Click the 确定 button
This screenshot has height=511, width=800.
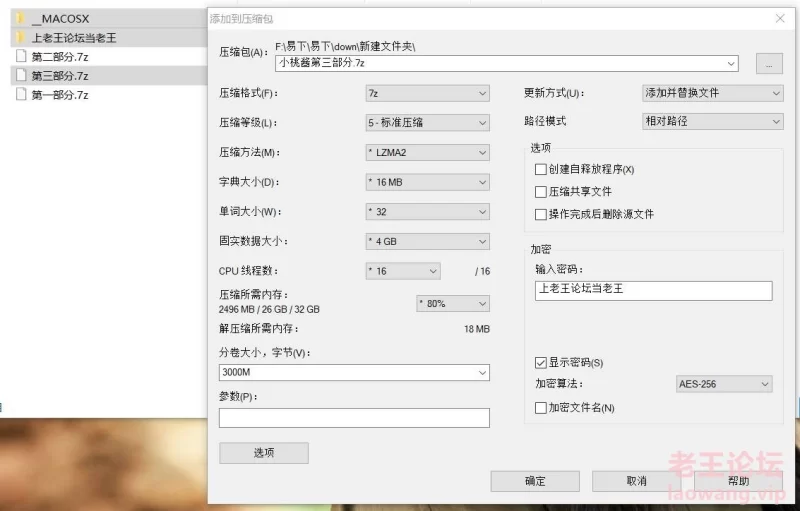point(535,481)
